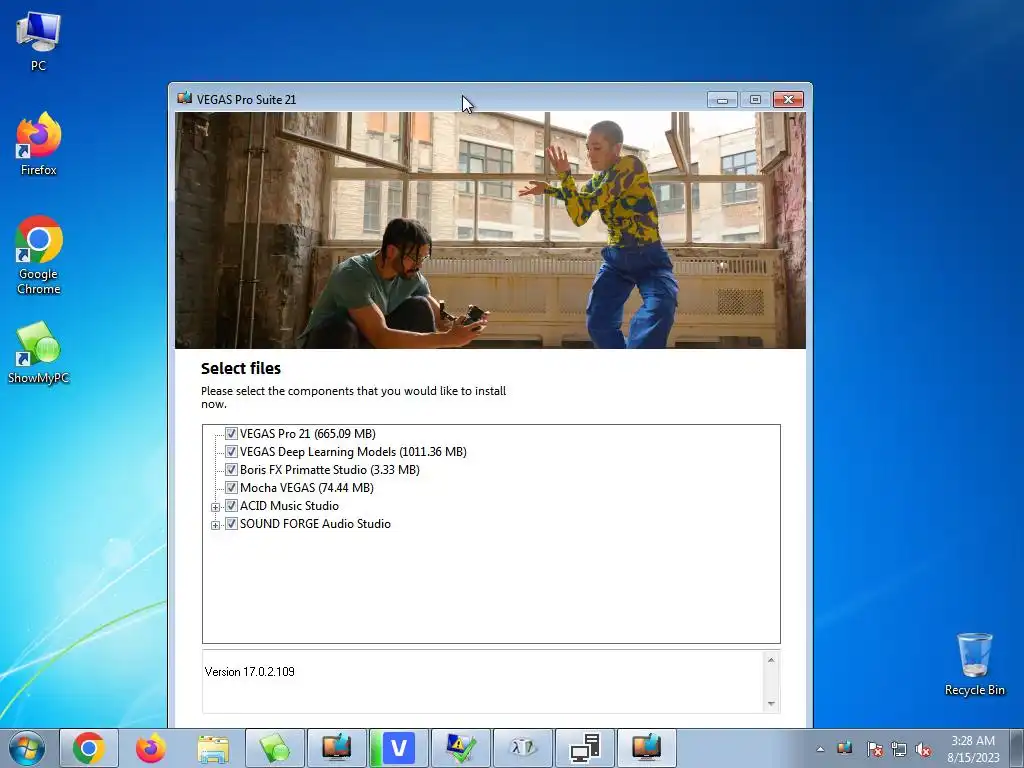Maximize the VEGAS Pro Suite 21 window

(x=755, y=99)
